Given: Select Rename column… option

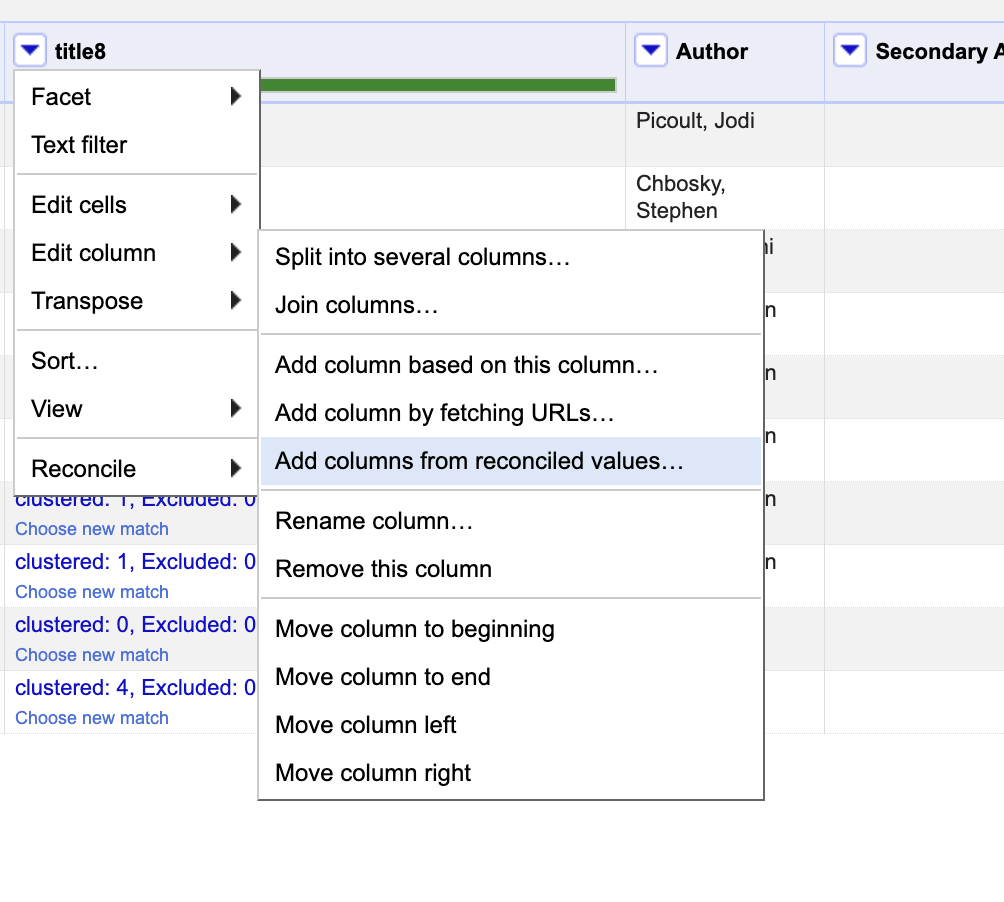Looking at the screenshot, I should point(374,521).
